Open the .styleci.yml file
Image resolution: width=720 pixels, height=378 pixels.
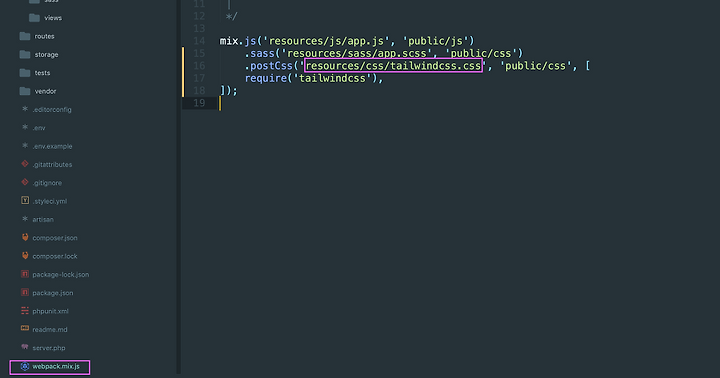[50, 201]
